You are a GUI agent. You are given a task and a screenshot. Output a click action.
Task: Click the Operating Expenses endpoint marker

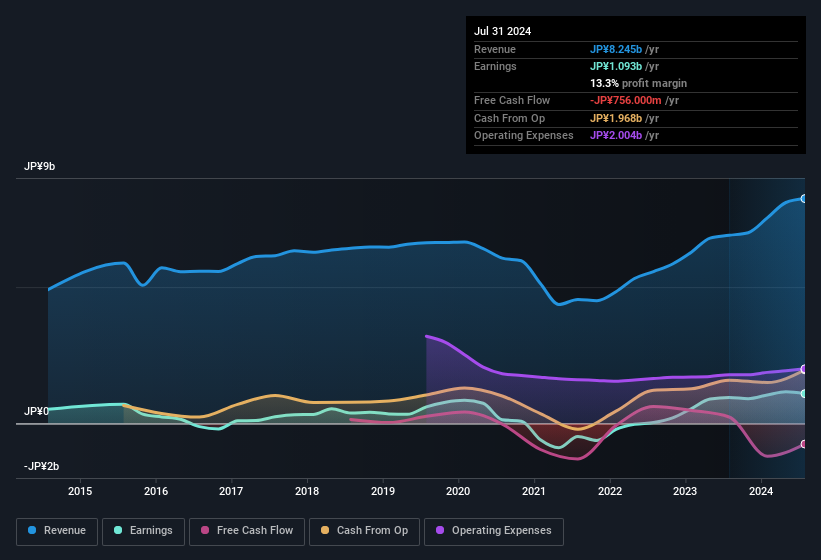pyautogui.click(x=804, y=369)
